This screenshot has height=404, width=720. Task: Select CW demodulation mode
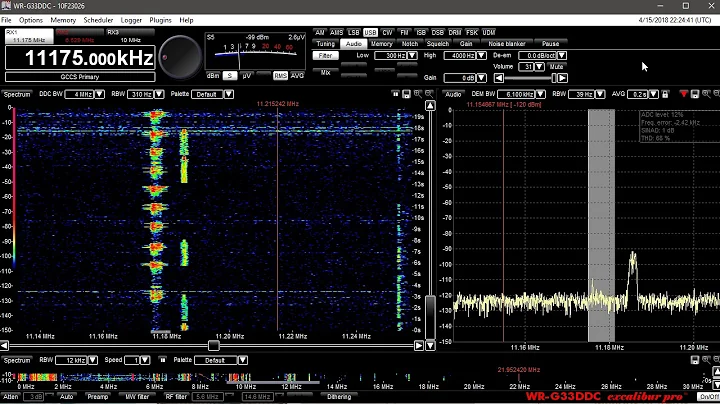pos(387,33)
